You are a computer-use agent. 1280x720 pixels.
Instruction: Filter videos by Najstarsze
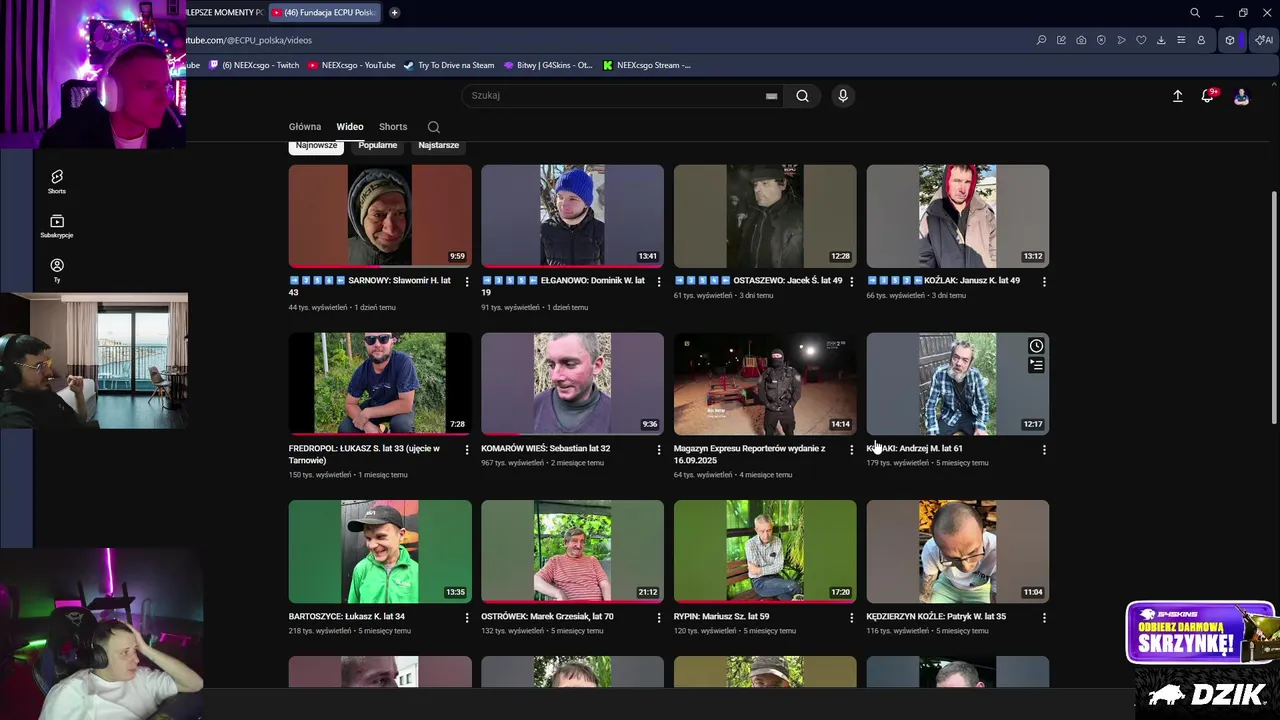(x=438, y=146)
